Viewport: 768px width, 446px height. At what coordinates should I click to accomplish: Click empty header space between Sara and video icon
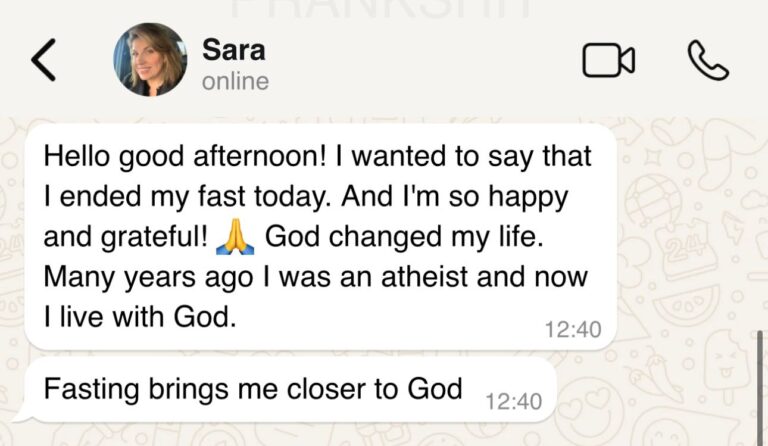[x=420, y=61]
